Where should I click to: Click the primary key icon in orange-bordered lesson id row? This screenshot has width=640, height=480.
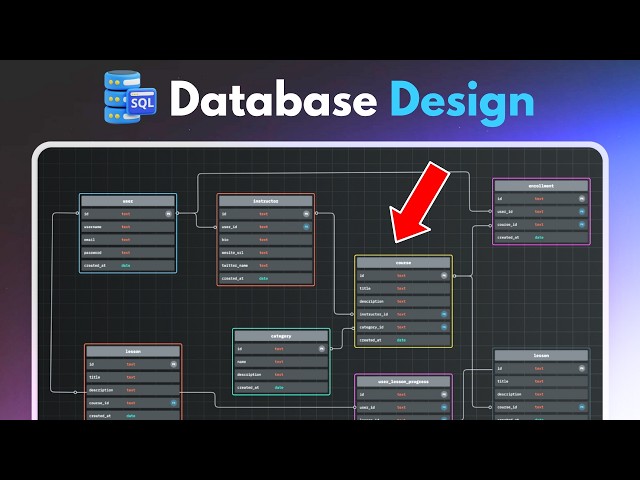coord(173,364)
